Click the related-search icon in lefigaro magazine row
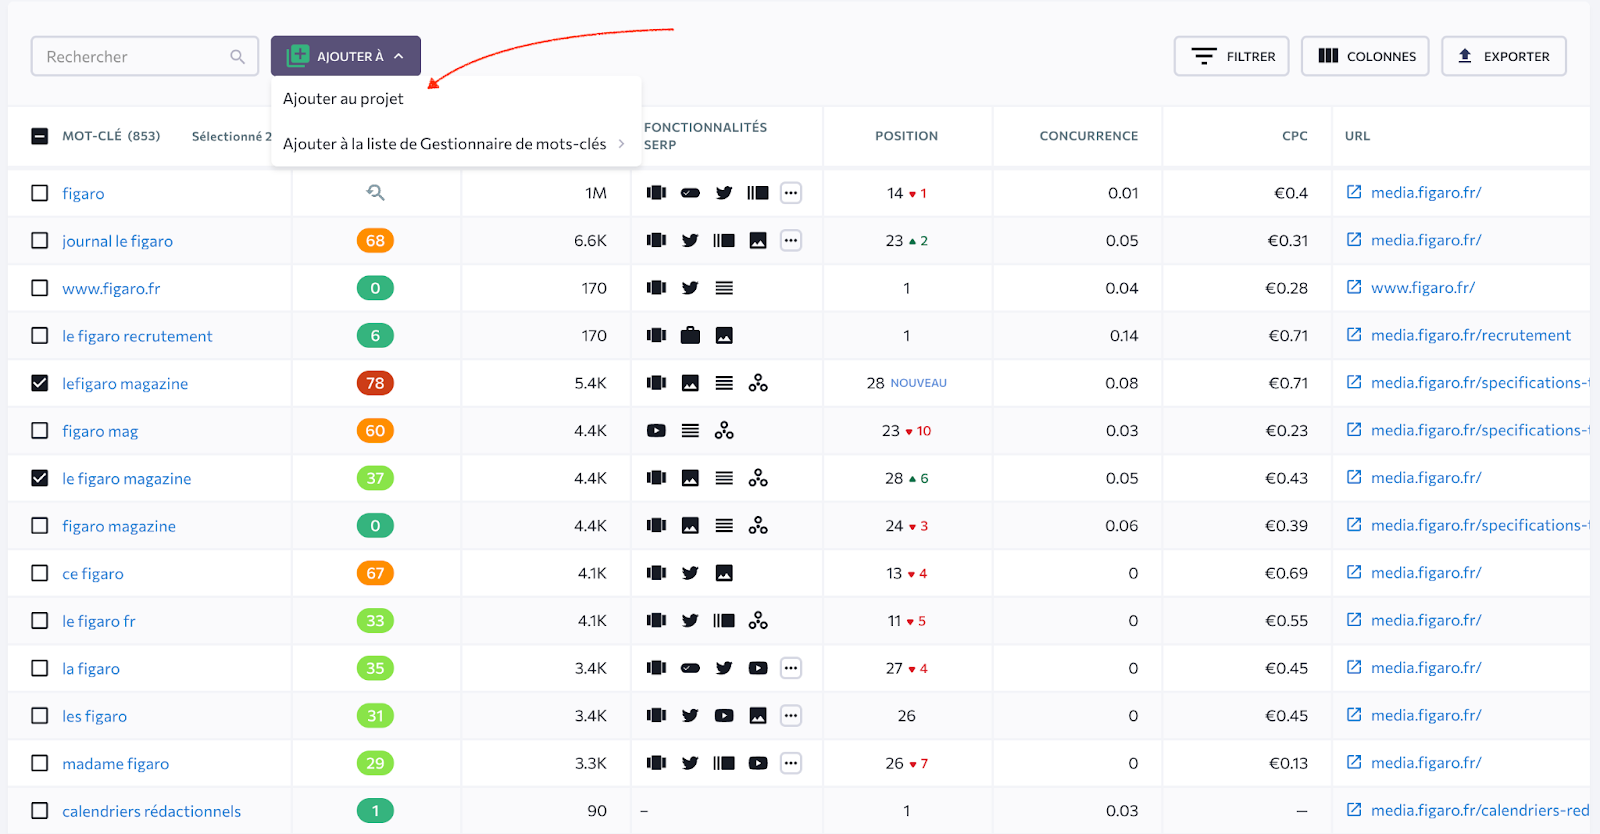 pyautogui.click(x=758, y=383)
